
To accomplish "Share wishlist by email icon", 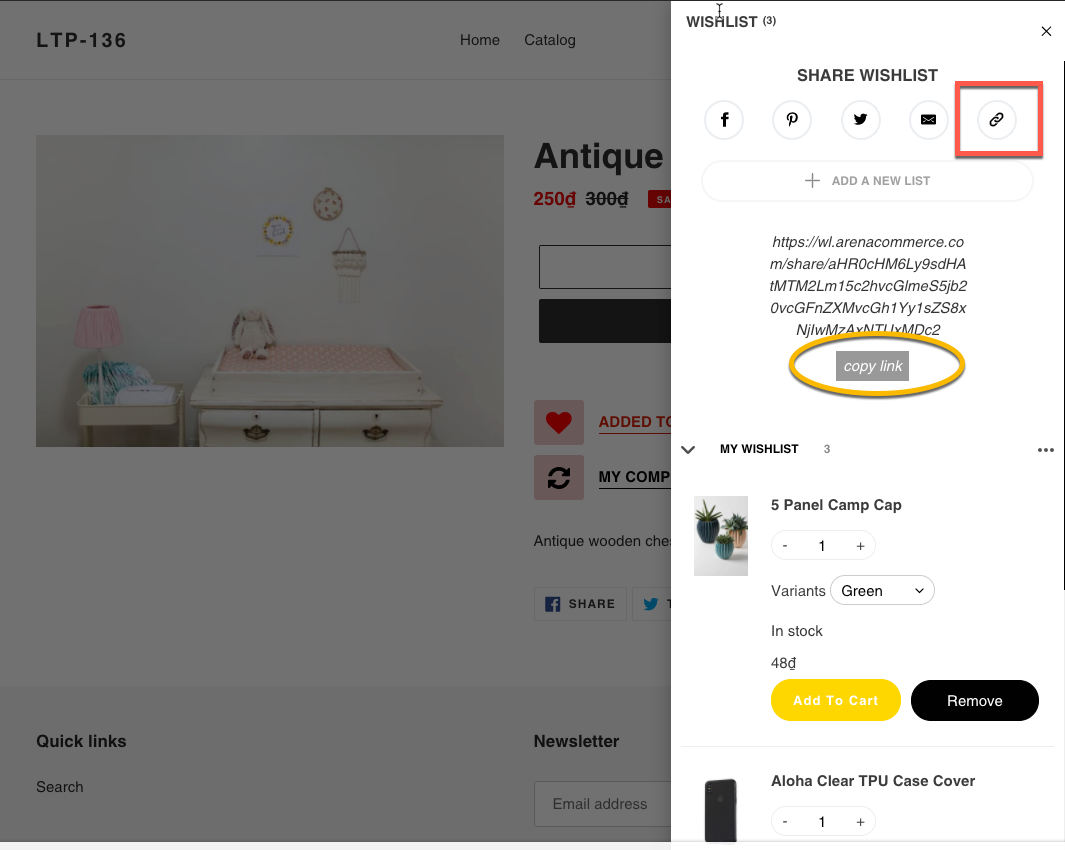I will point(928,120).
